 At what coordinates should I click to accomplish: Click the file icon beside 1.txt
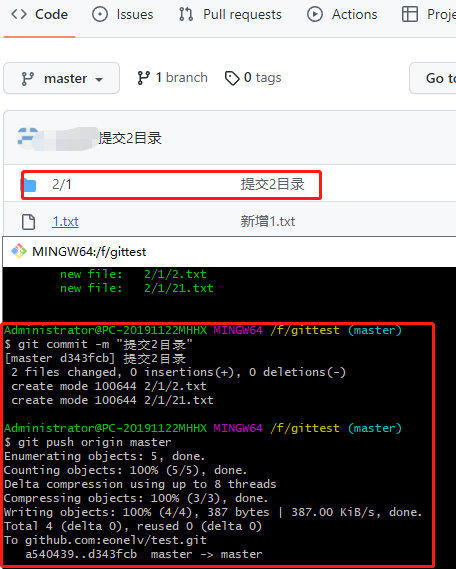29,222
